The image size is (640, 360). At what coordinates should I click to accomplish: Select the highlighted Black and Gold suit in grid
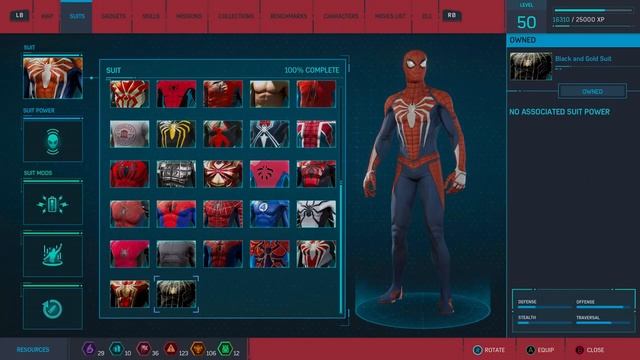tap(176, 294)
